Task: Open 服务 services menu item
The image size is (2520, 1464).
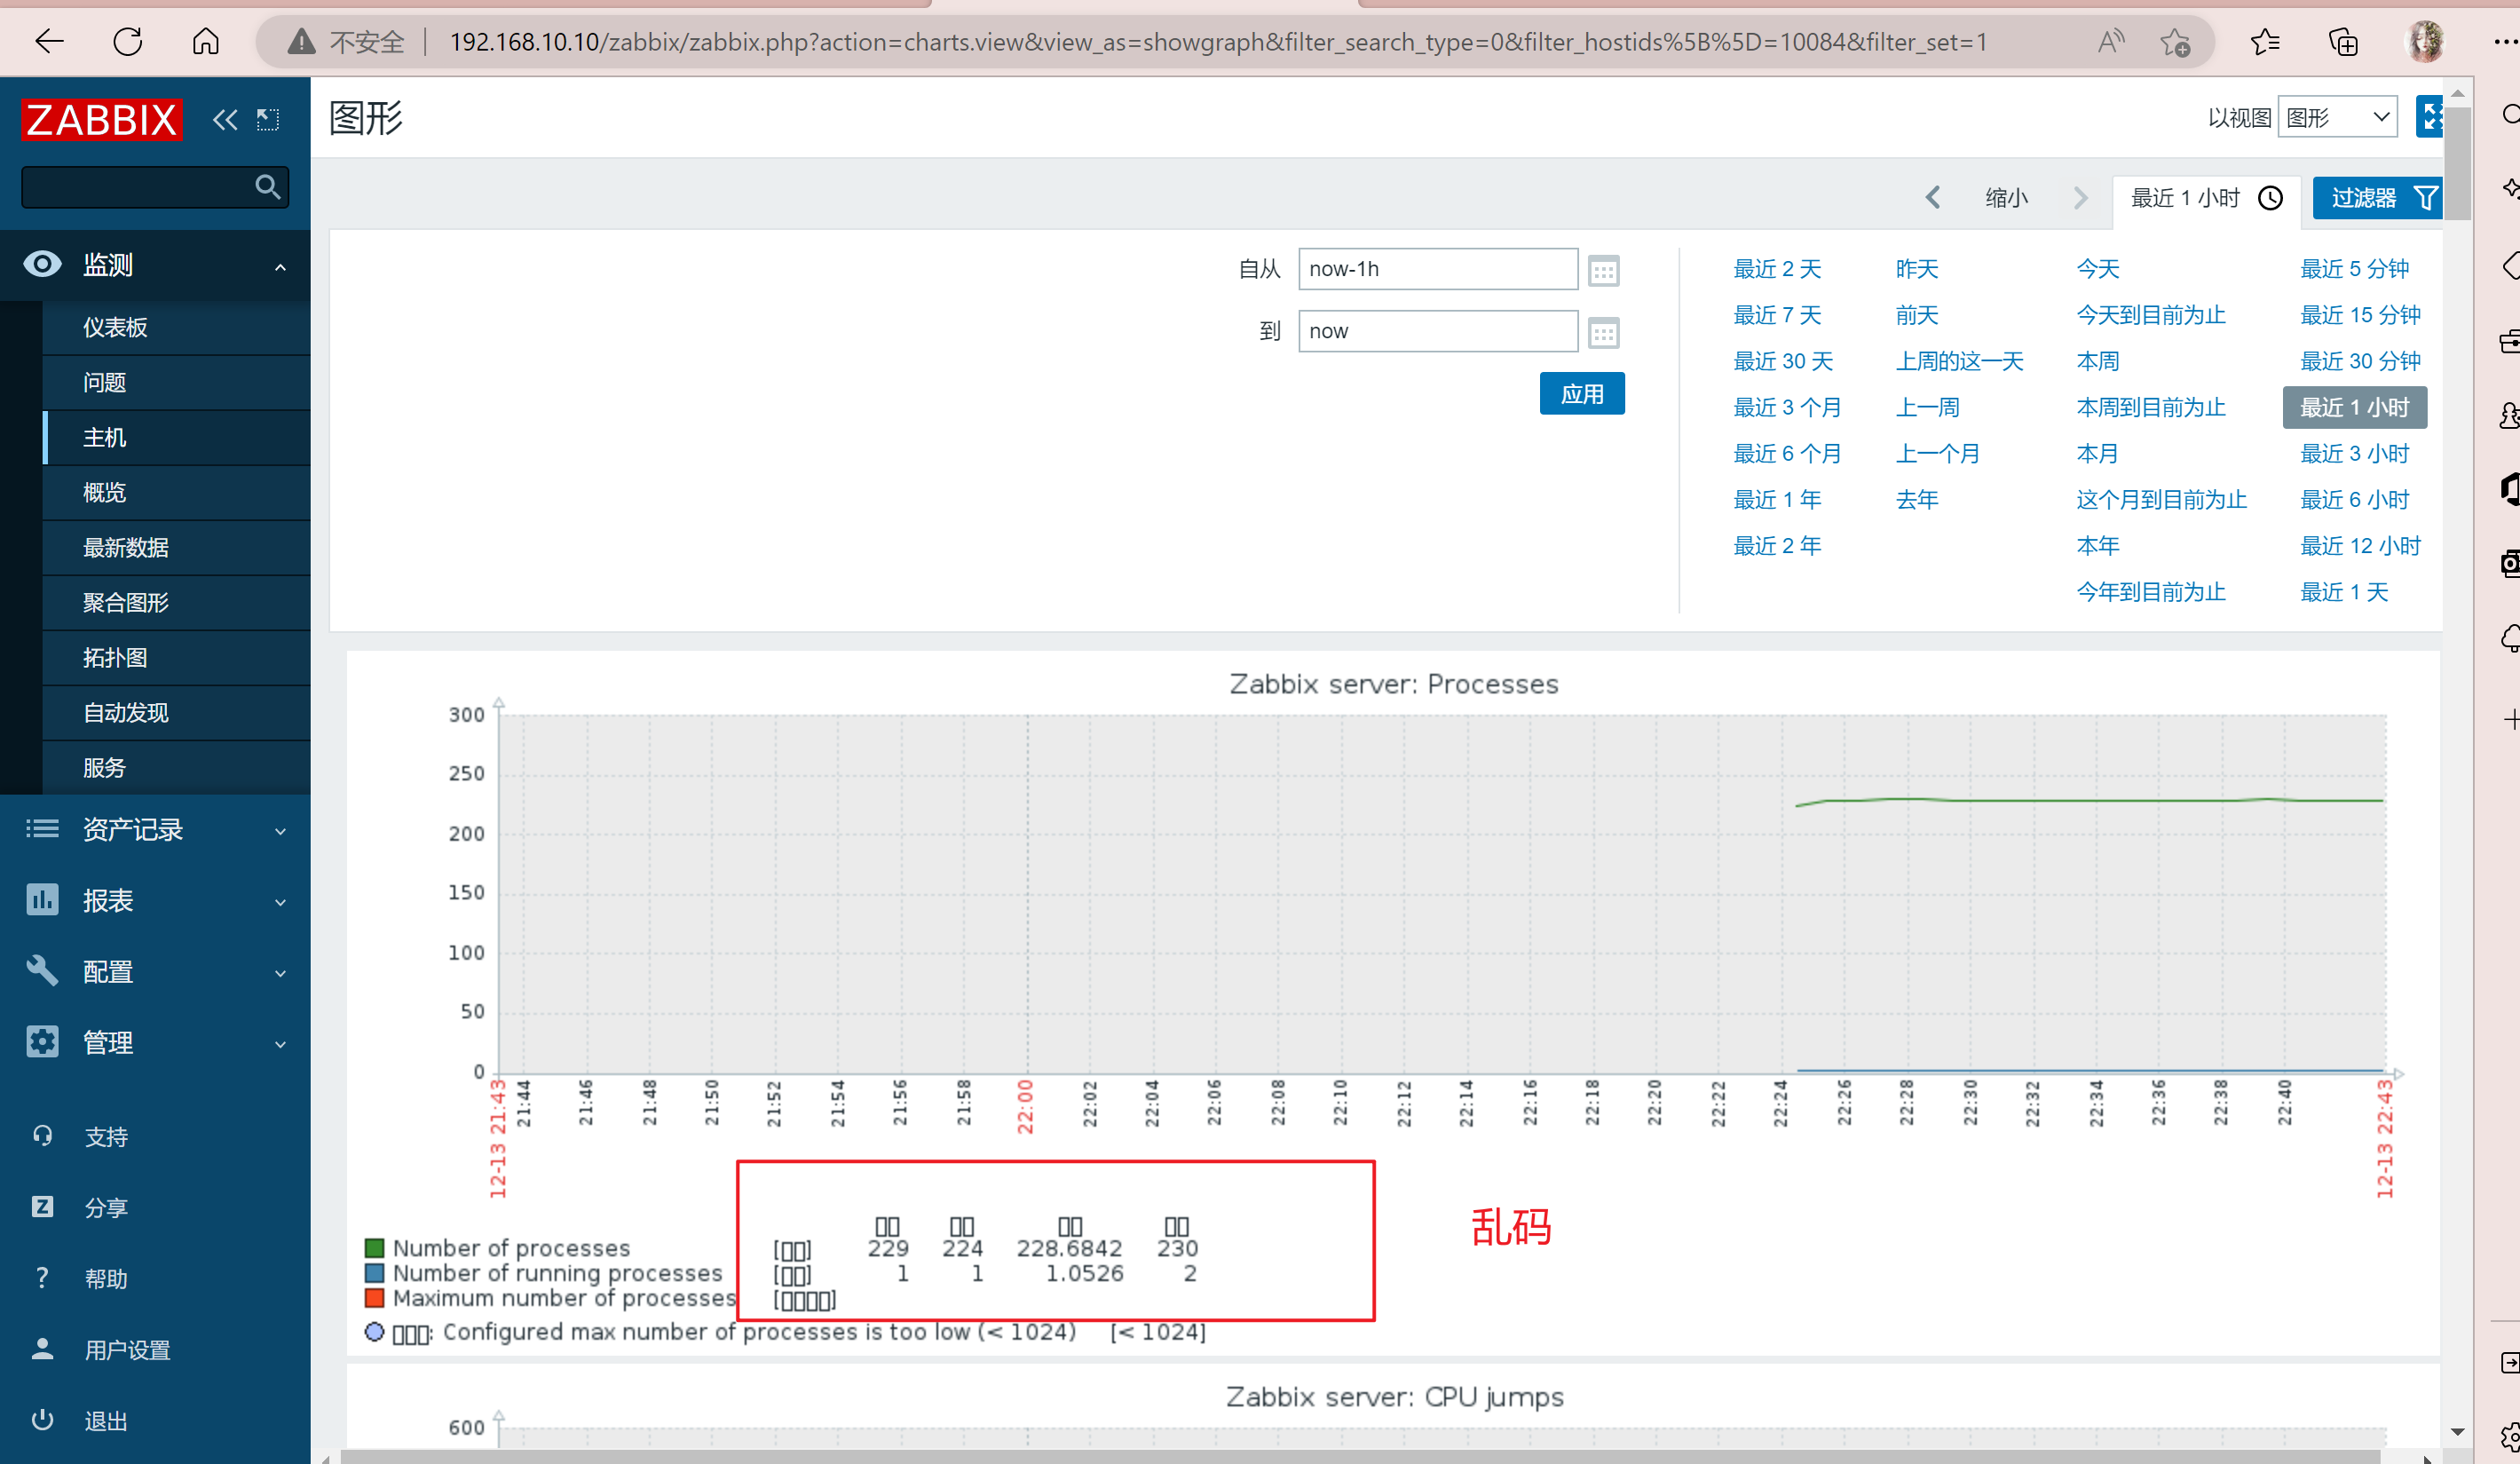Action: coord(177,768)
